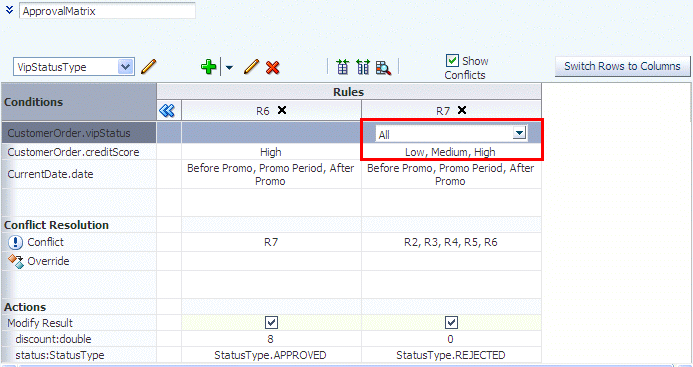Click the double left arrow icon

click(167, 111)
